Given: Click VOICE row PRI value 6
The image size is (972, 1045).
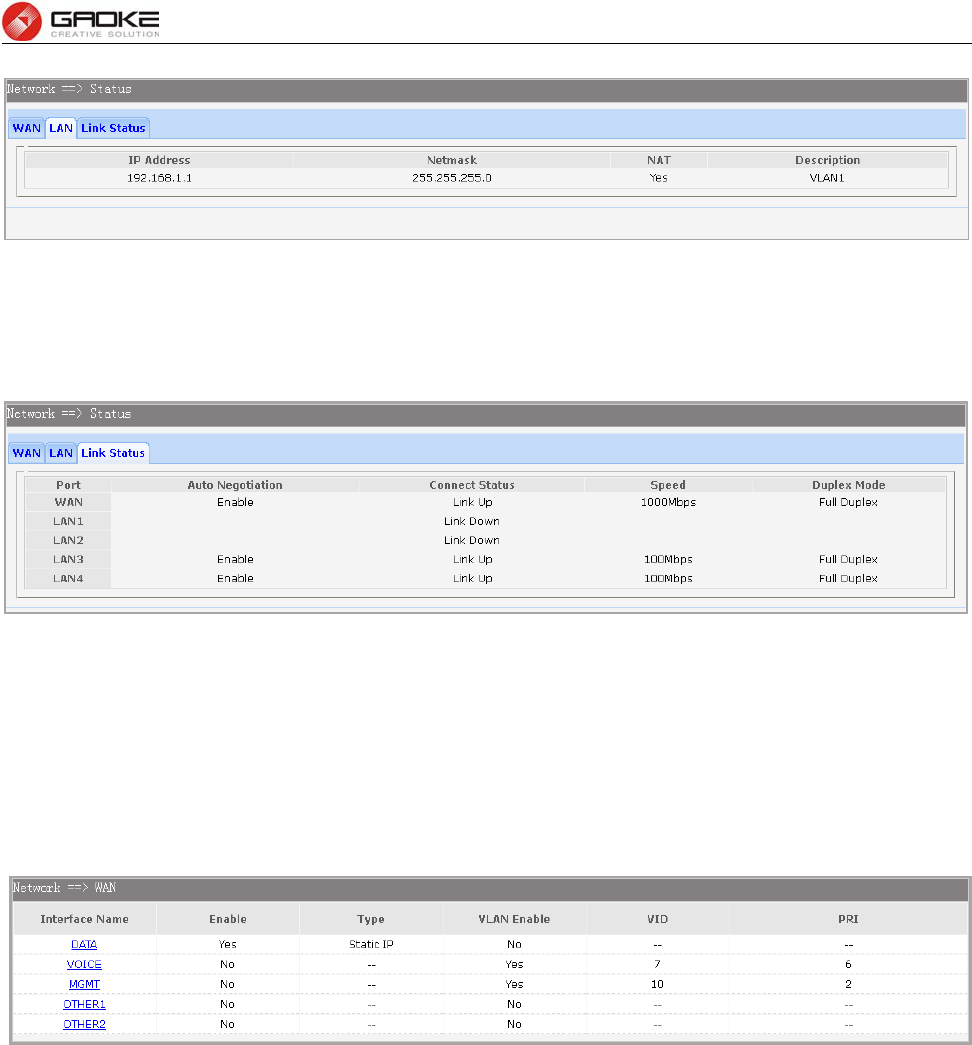Looking at the screenshot, I should 848,964.
